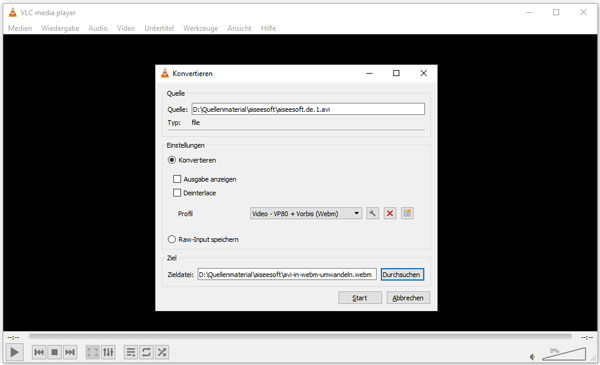Image resolution: width=600 pixels, height=365 pixels.
Task: Show the playlist icon
Action: pyautogui.click(x=130, y=352)
